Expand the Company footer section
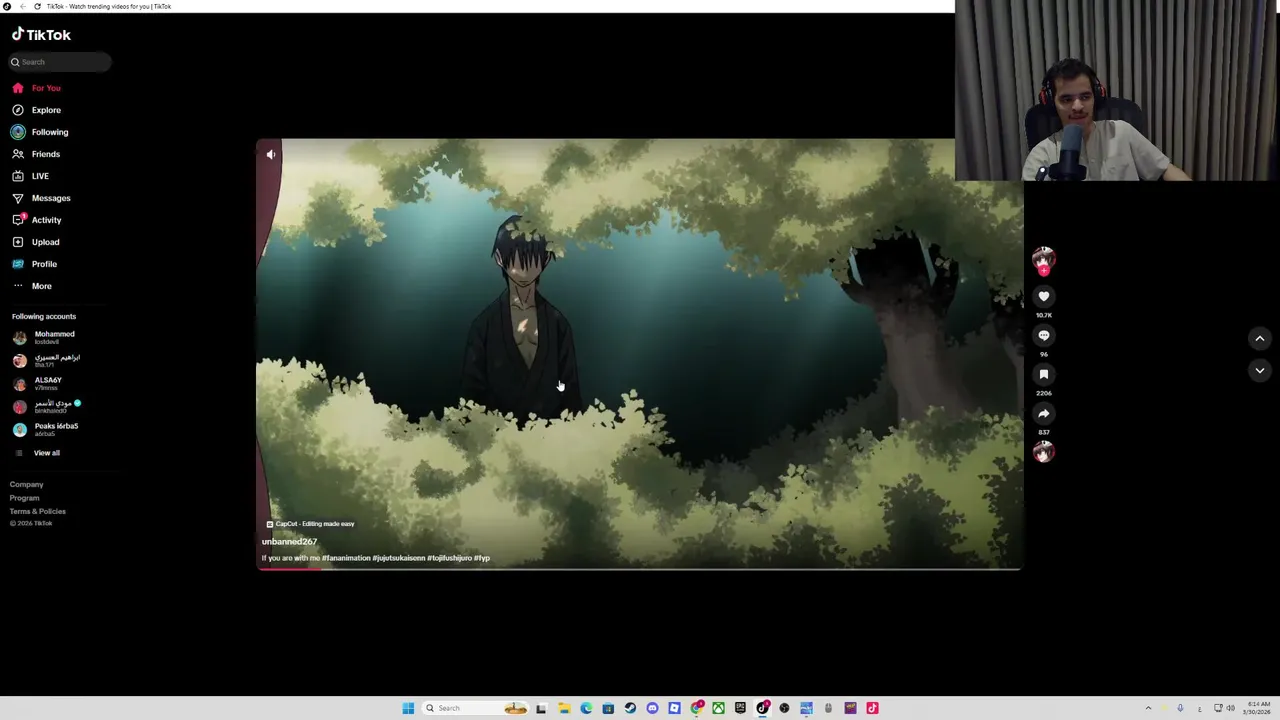Screen dimensions: 1280x720 coord(27,485)
